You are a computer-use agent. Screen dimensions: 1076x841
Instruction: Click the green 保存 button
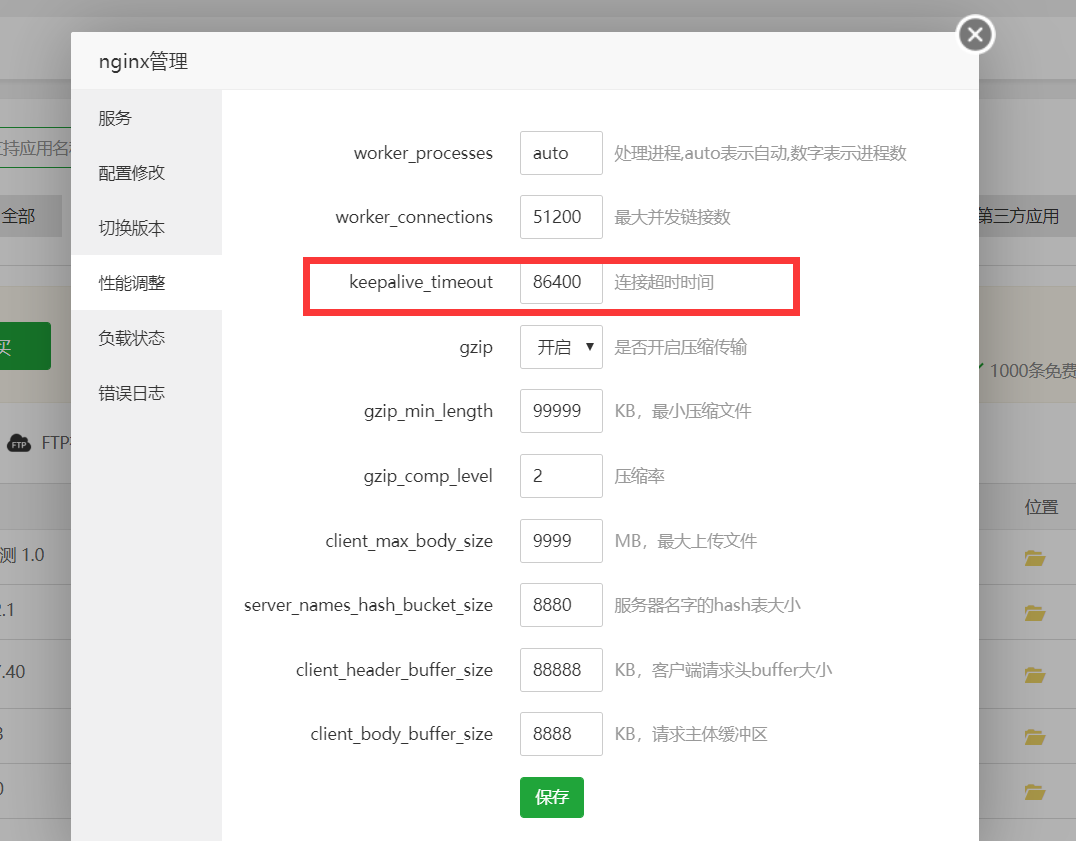point(552,797)
